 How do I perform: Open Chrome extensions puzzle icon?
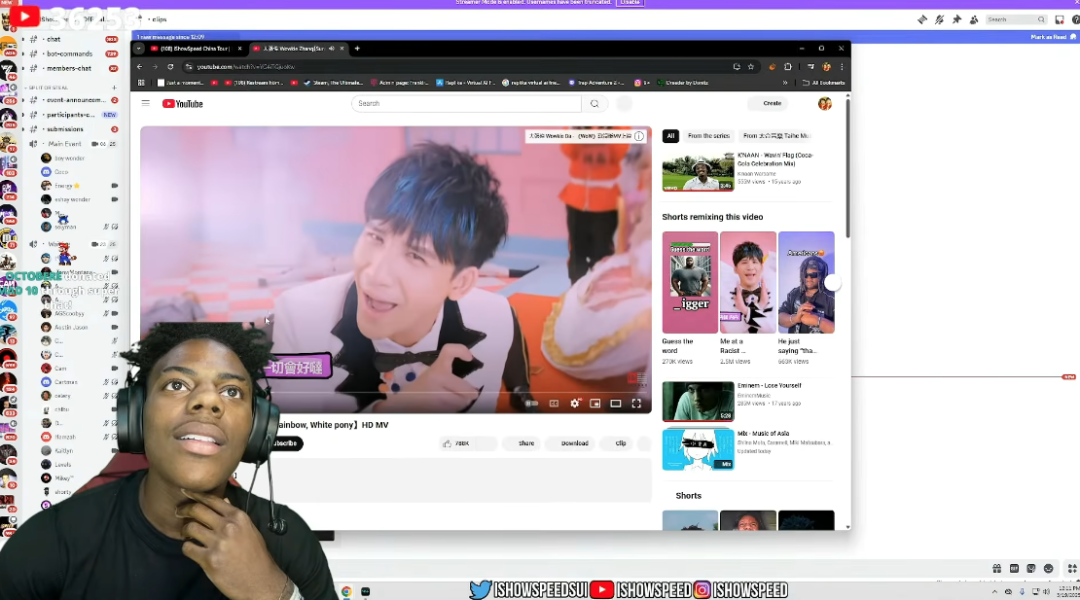pos(787,67)
